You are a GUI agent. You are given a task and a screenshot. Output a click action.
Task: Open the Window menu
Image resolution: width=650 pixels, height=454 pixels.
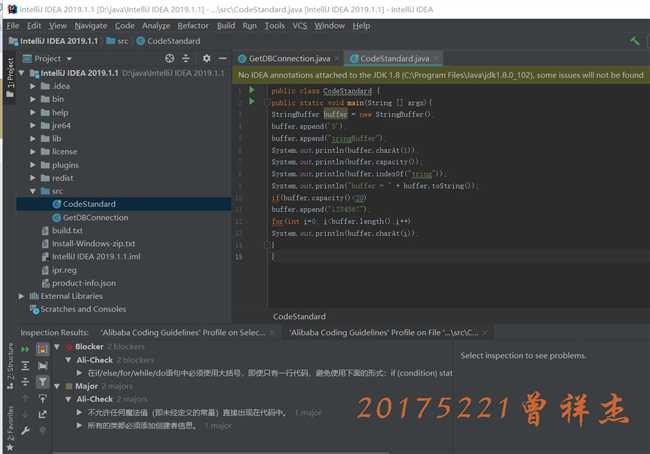click(329, 26)
